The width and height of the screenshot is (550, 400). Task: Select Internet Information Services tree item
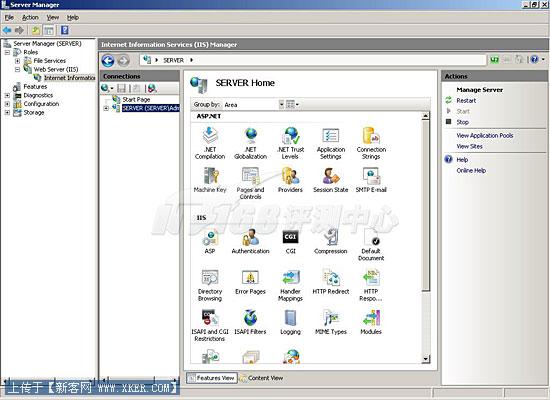(69, 78)
